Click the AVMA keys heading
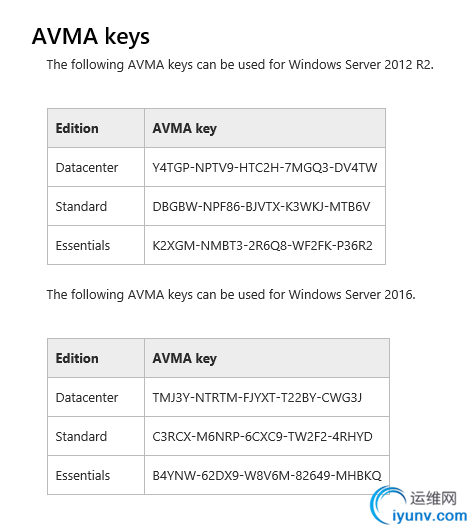The width and height of the screenshot is (473, 532). click(91, 36)
